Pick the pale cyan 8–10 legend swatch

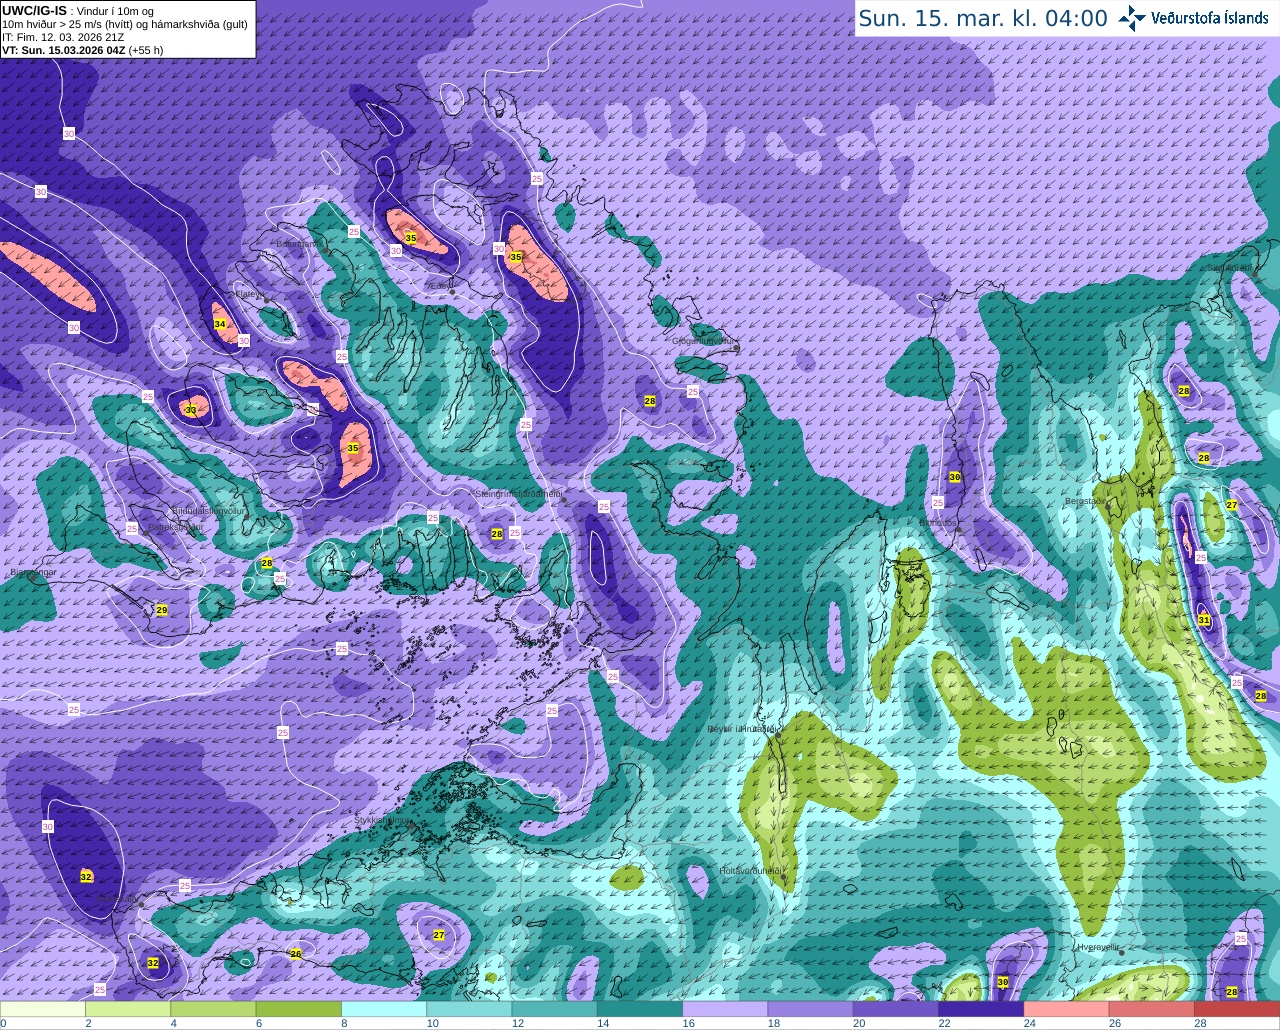coord(384,1009)
